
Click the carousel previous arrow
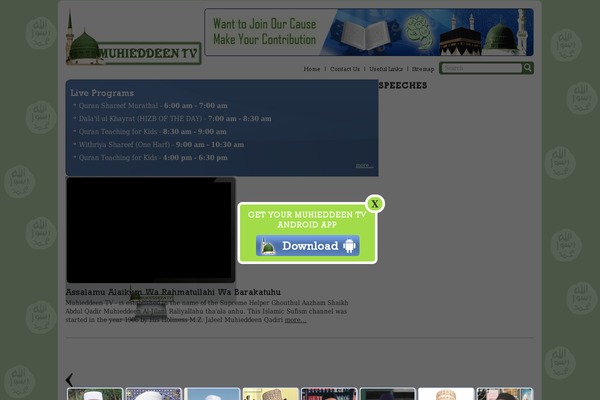(69, 380)
